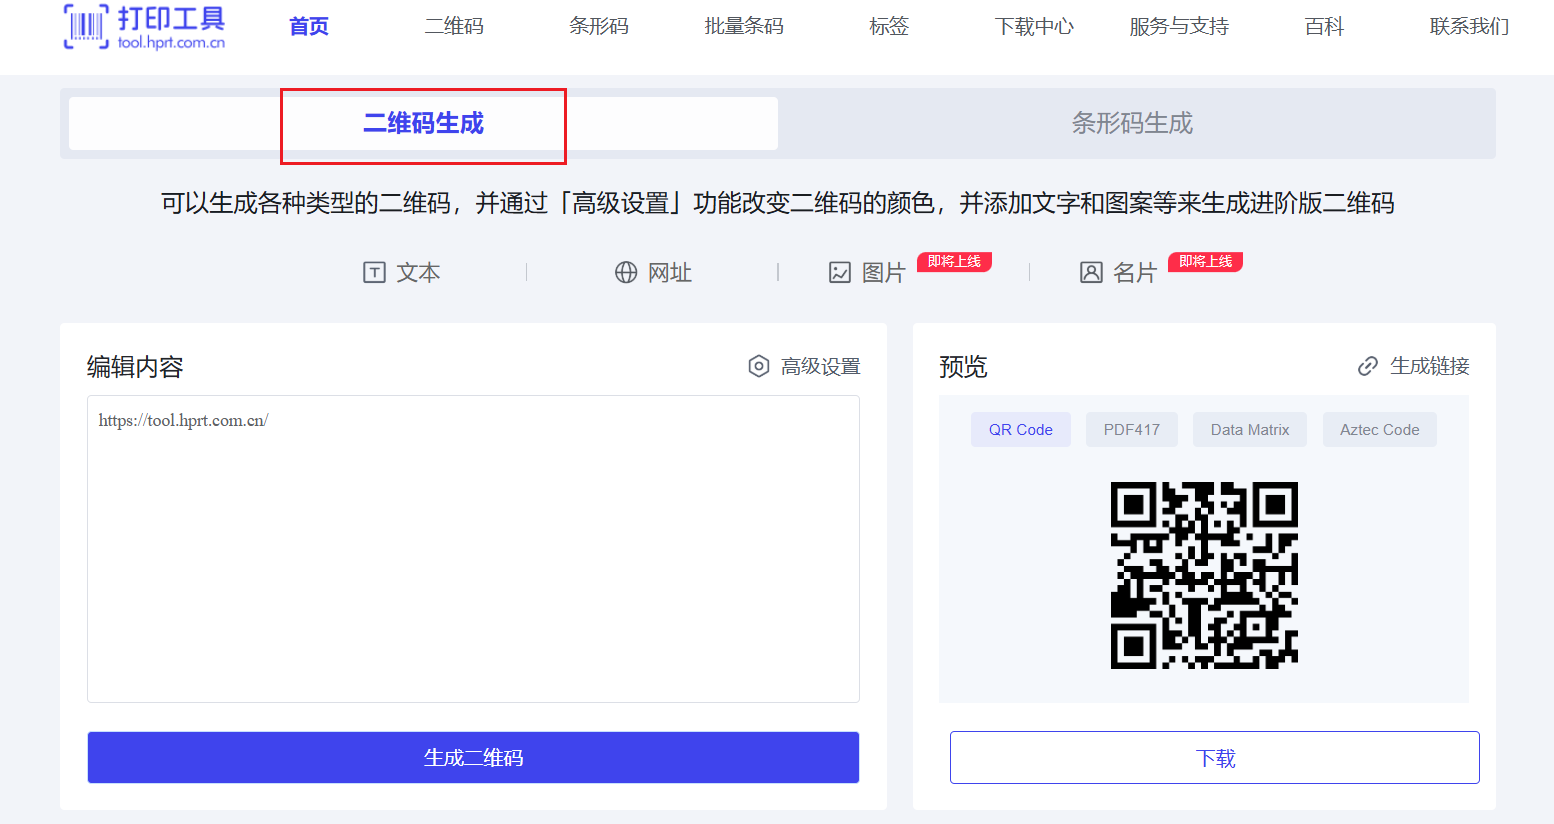Click the 预览 heading

963,366
